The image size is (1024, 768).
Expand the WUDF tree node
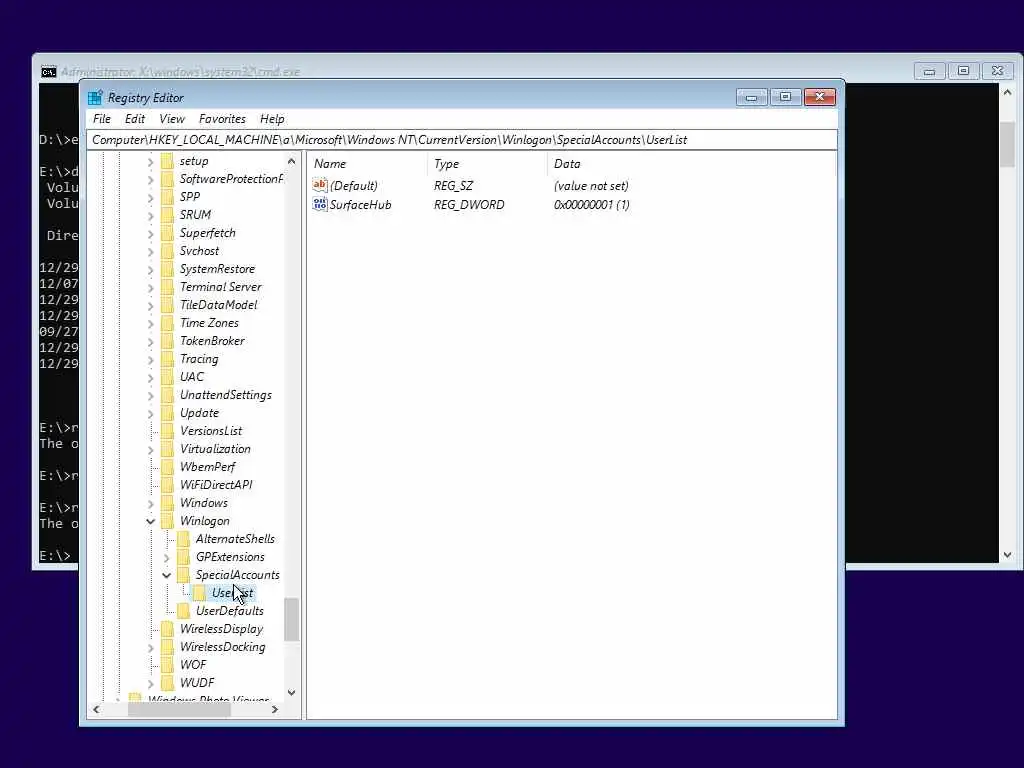[151, 683]
